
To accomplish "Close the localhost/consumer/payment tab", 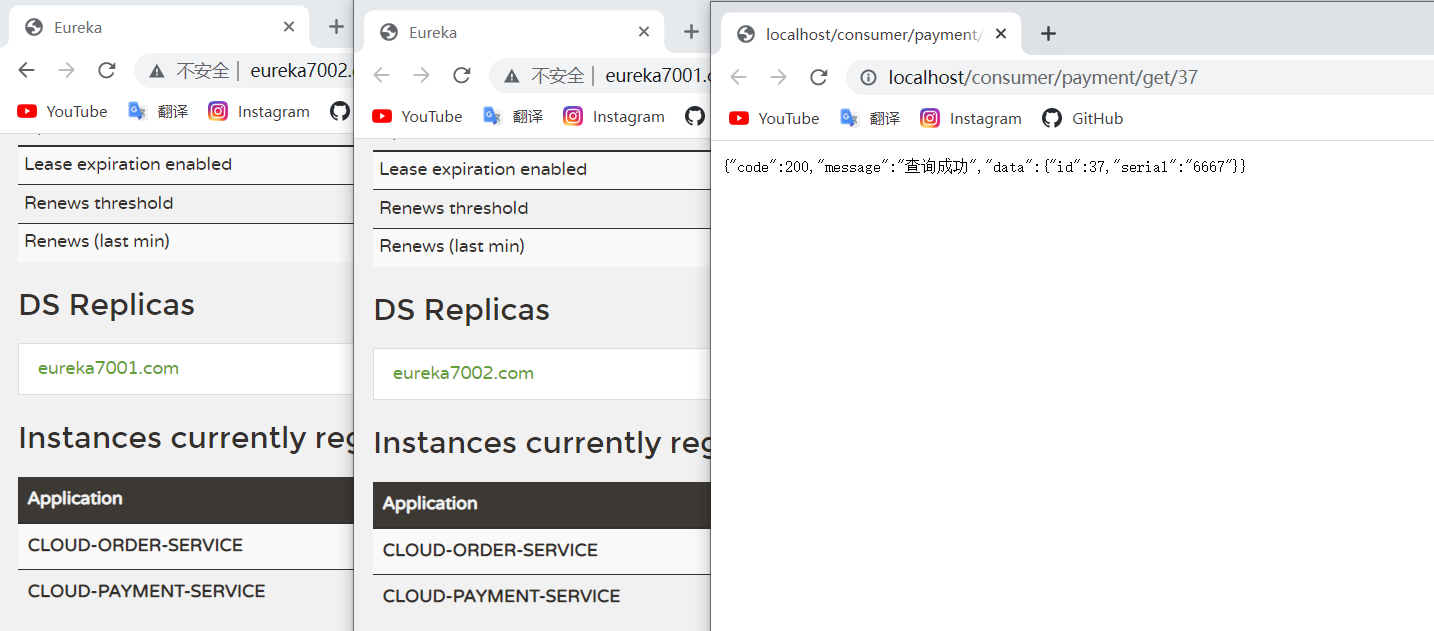I will pyautogui.click(x=1001, y=34).
